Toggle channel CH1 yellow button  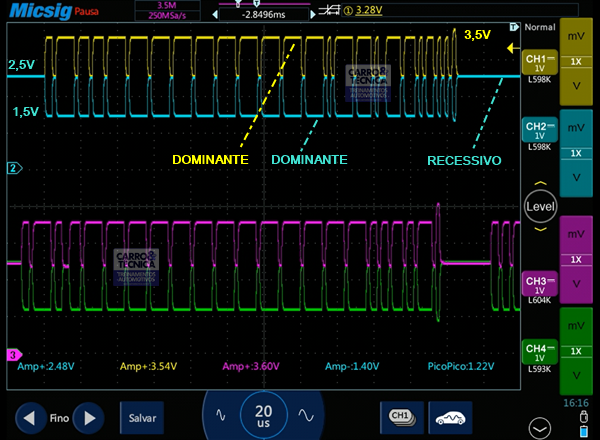coord(539,63)
